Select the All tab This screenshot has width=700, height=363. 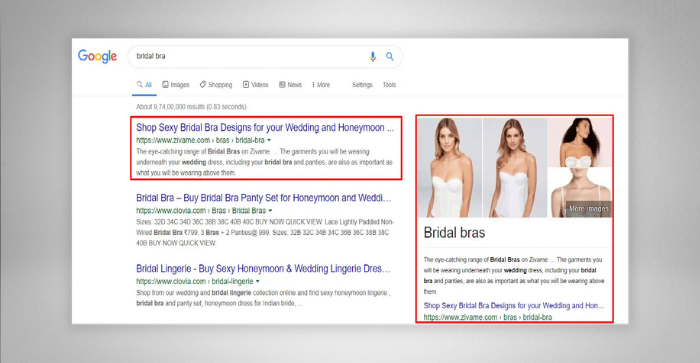144,85
